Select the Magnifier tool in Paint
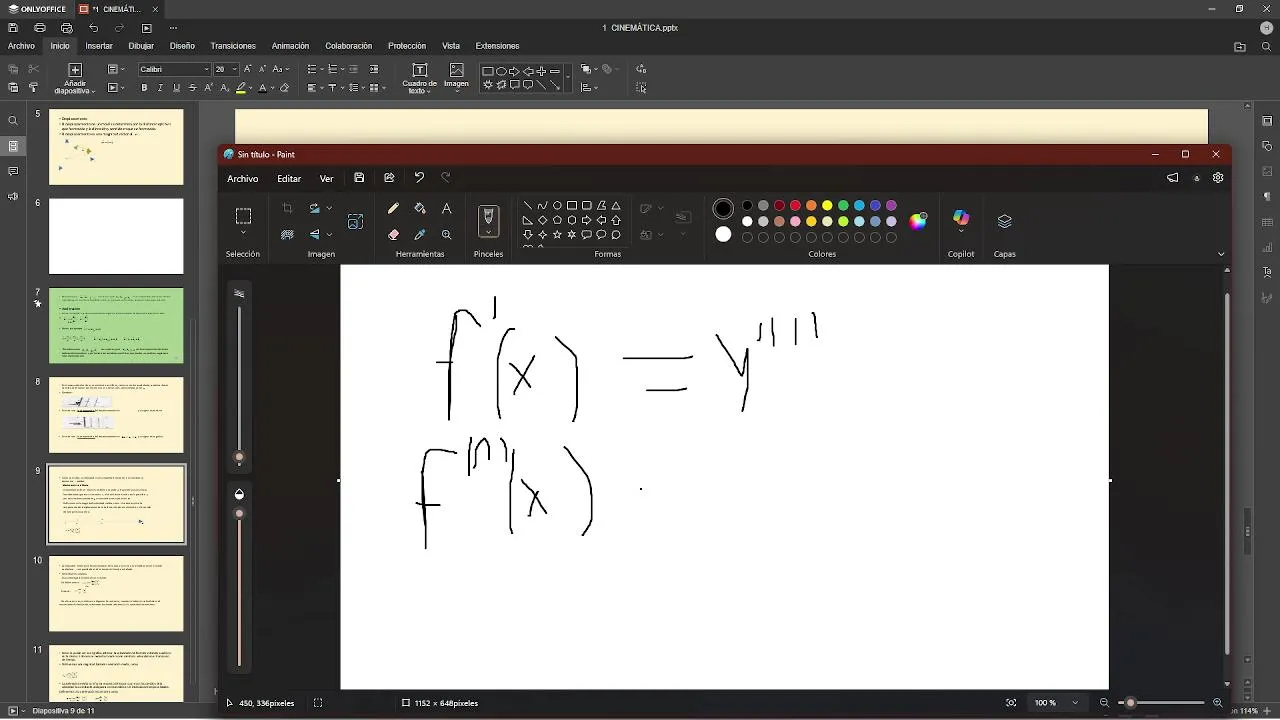 [x=446, y=234]
